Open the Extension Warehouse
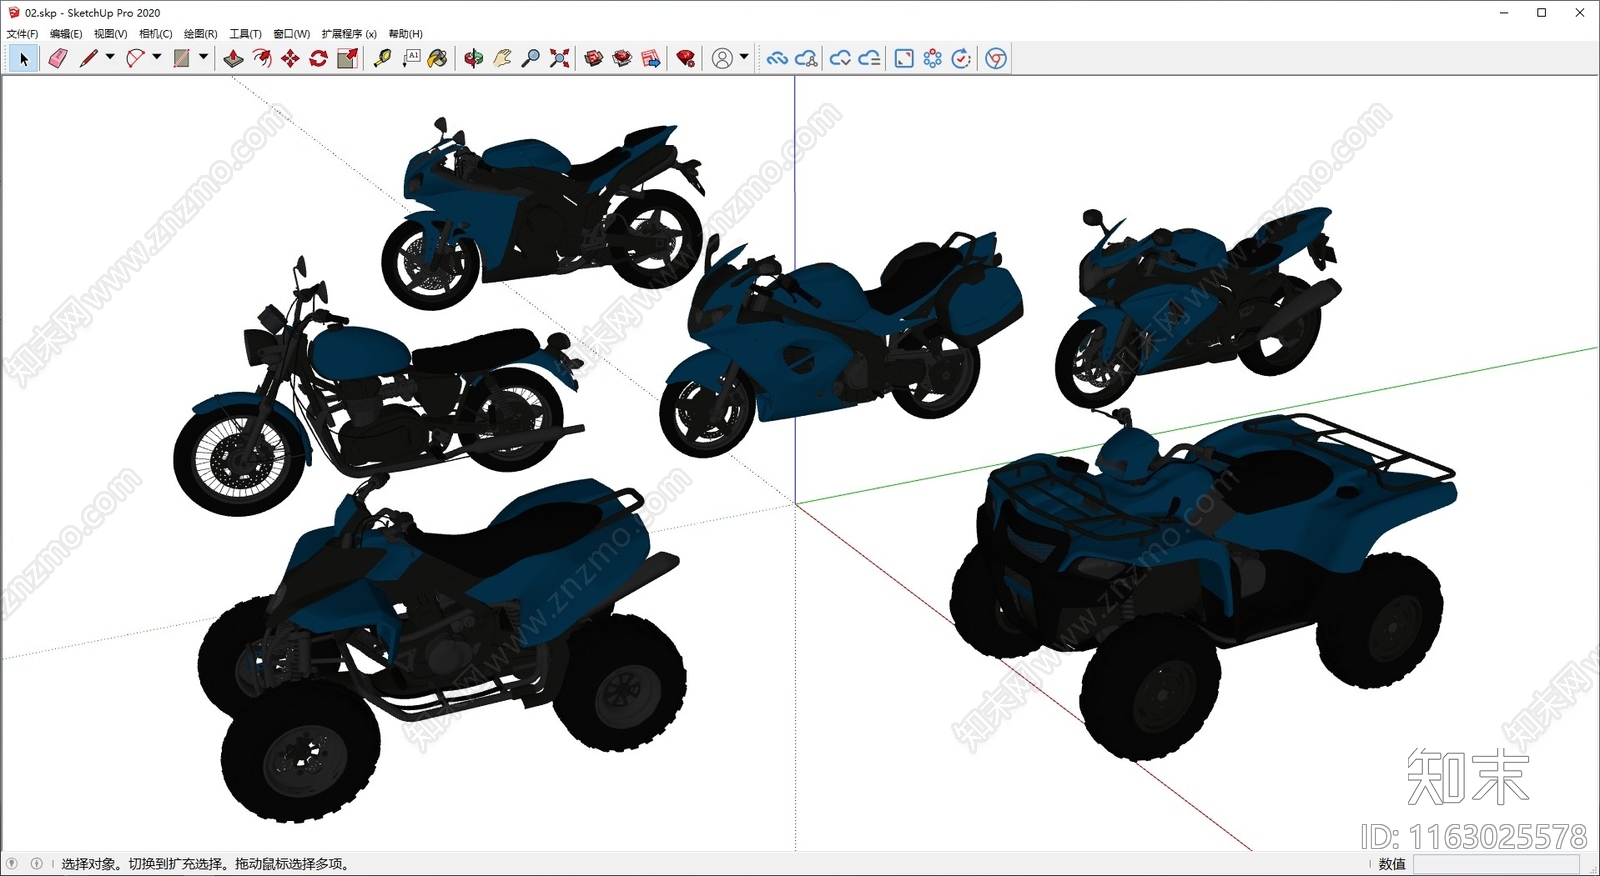The height and width of the screenshot is (876, 1600). tap(622, 59)
